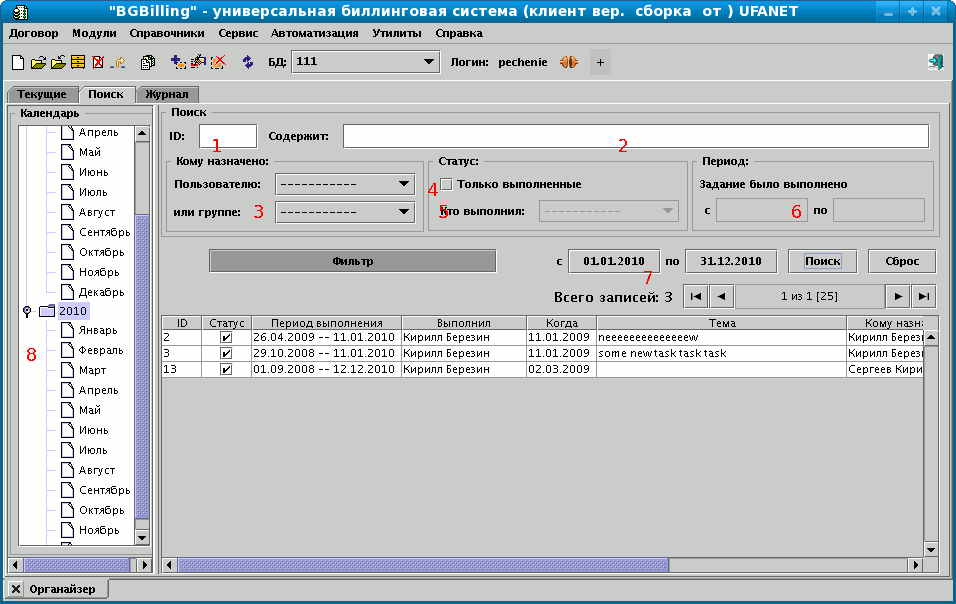Switch to the 'Журнал' tab
The width and height of the screenshot is (956, 604).
(166, 94)
